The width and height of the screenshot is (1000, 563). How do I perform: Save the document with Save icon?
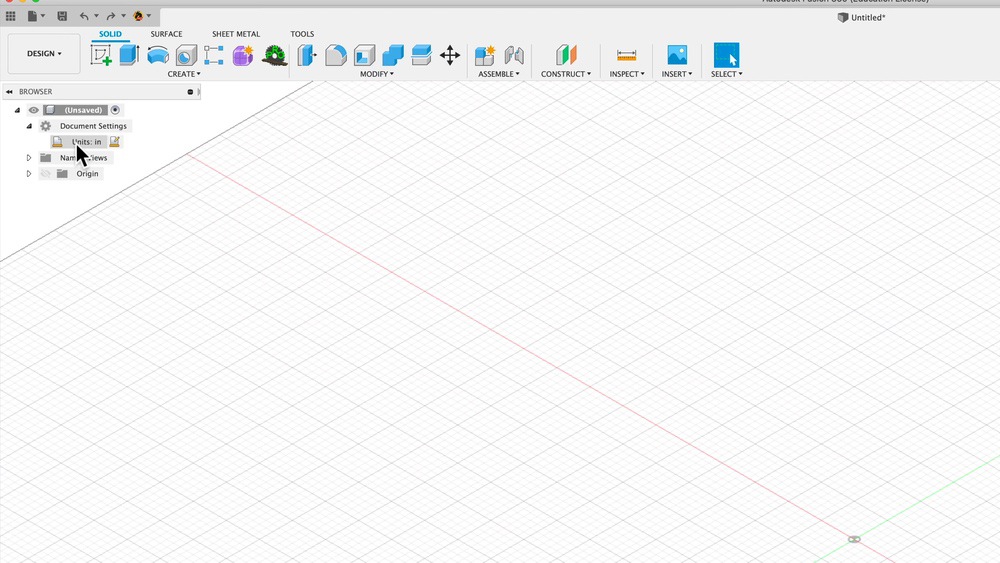click(62, 16)
